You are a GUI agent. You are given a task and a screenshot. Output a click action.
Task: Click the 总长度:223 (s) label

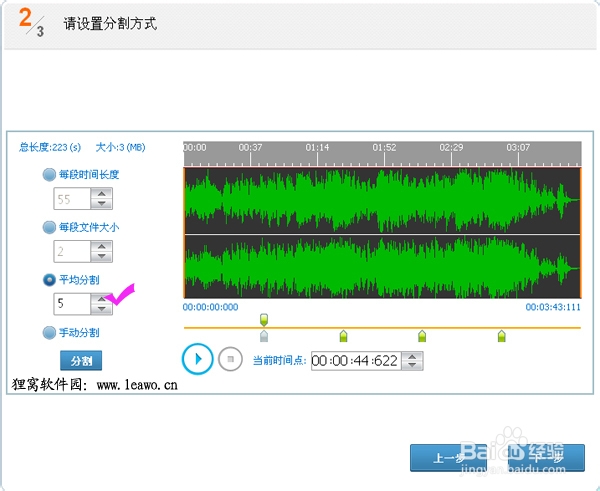(x=50, y=147)
